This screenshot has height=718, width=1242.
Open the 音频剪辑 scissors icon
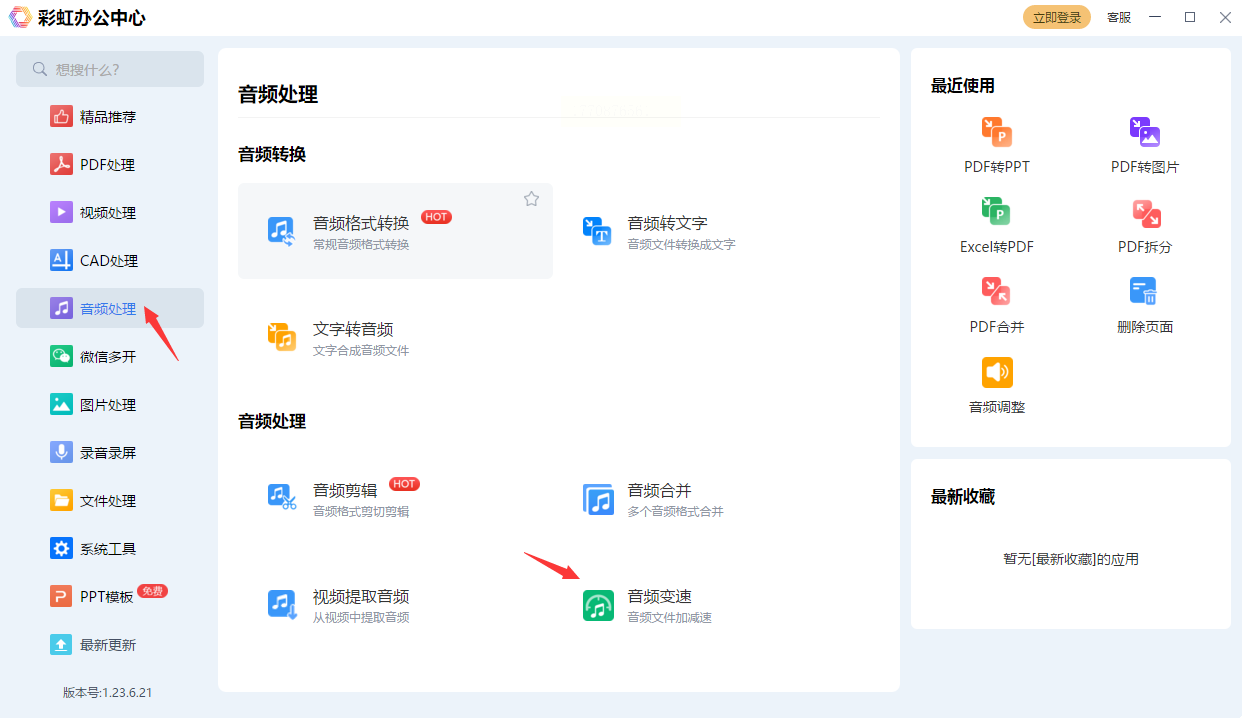tap(282, 498)
